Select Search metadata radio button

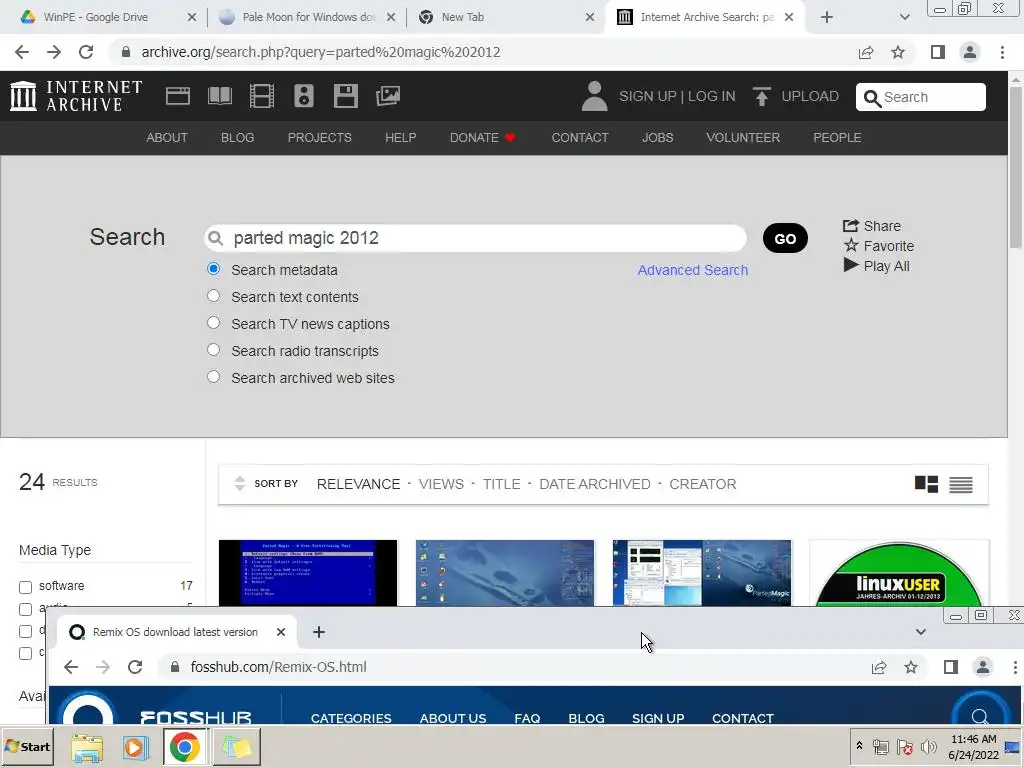coord(214,269)
